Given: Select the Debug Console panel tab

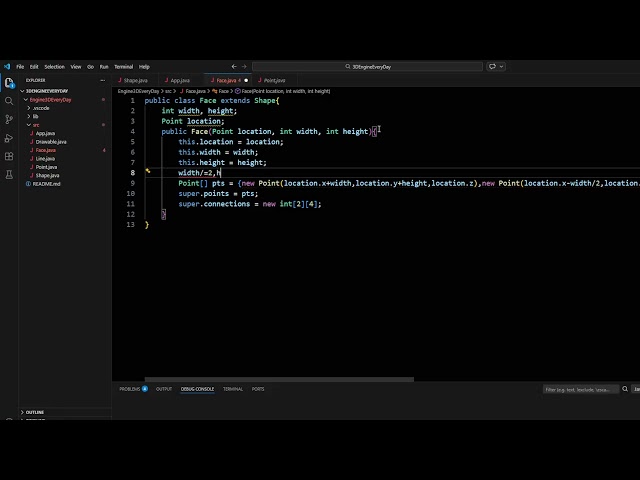Looking at the screenshot, I should (x=197, y=389).
